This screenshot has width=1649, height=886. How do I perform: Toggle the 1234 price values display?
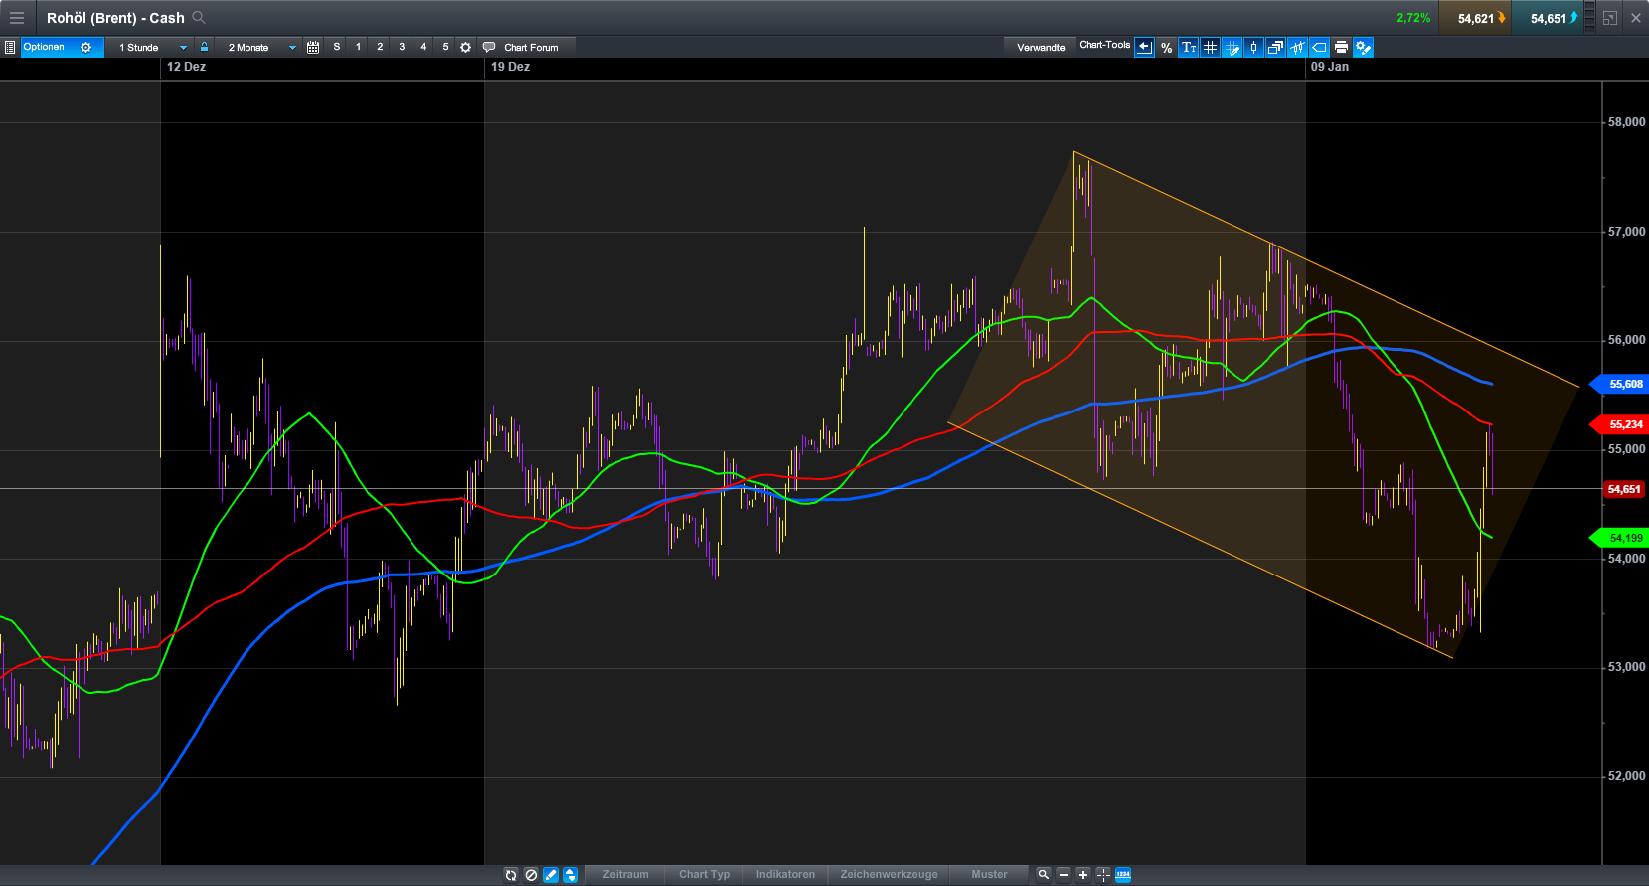1122,875
